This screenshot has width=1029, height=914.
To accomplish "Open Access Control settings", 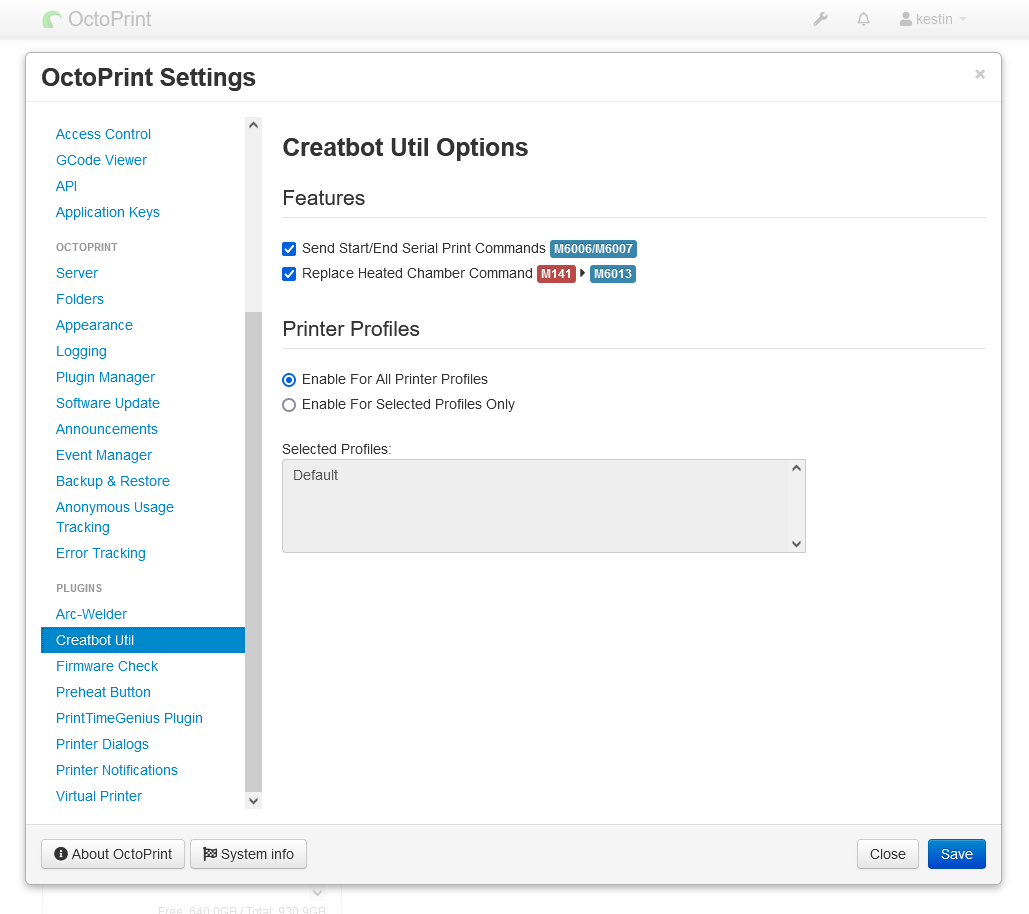I will 103,134.
